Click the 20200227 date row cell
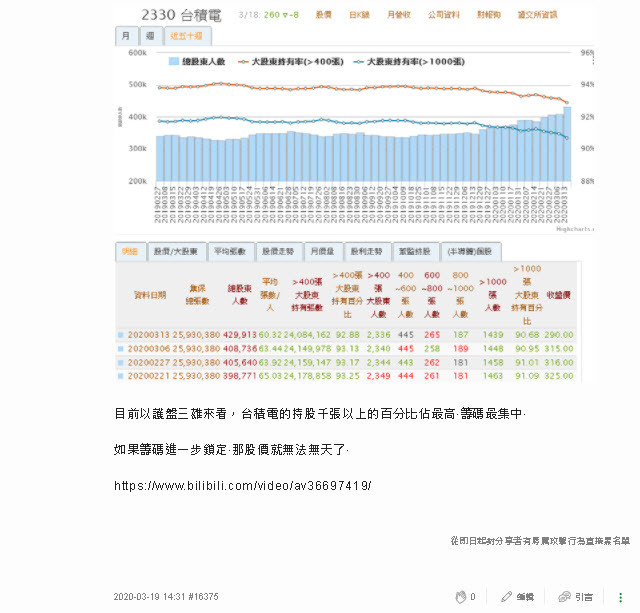The height and width of the screenshot is (613, 640). 149,362
